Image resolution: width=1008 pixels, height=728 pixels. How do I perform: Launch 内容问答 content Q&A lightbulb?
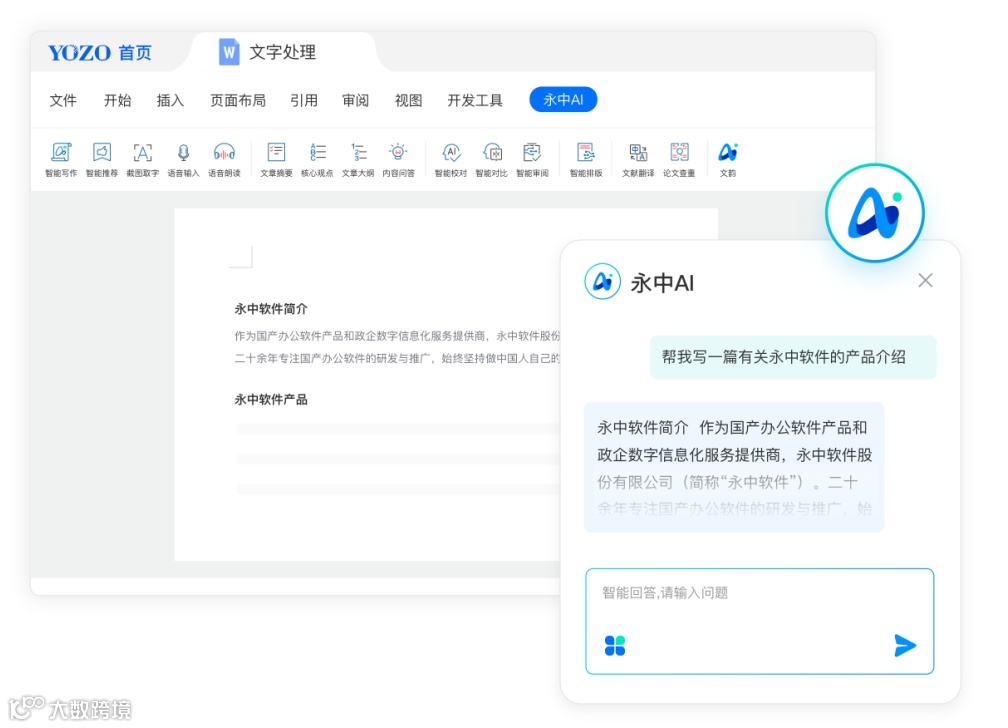(x=399, y=159)
